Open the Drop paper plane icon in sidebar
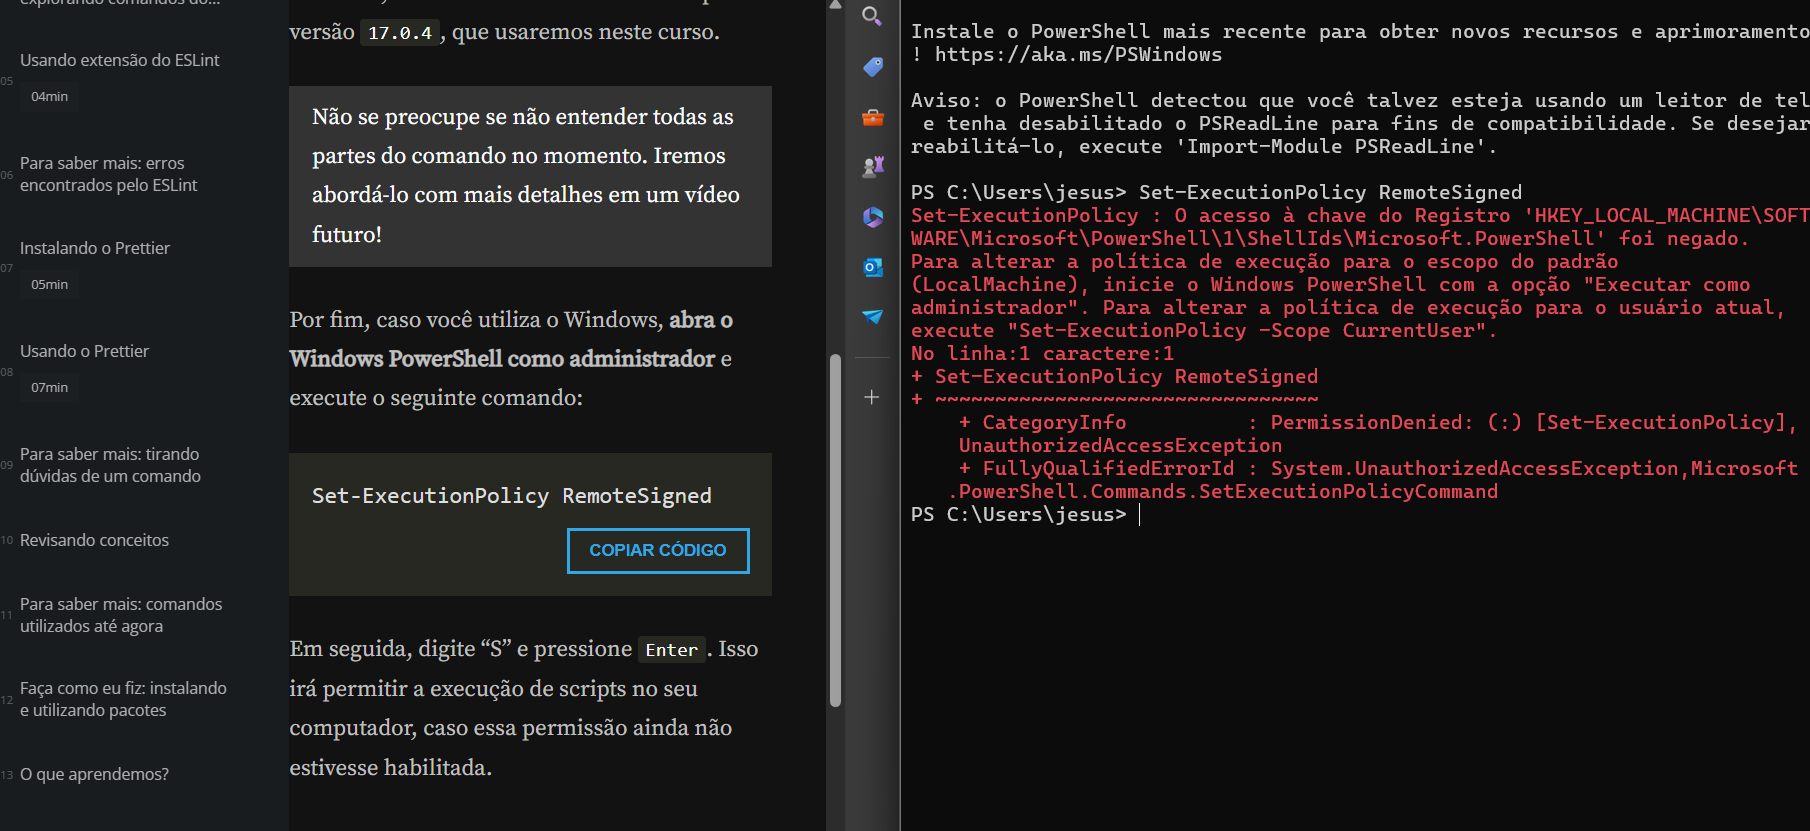The width and height of the screenshot is (1810, 831). (872, 316)
